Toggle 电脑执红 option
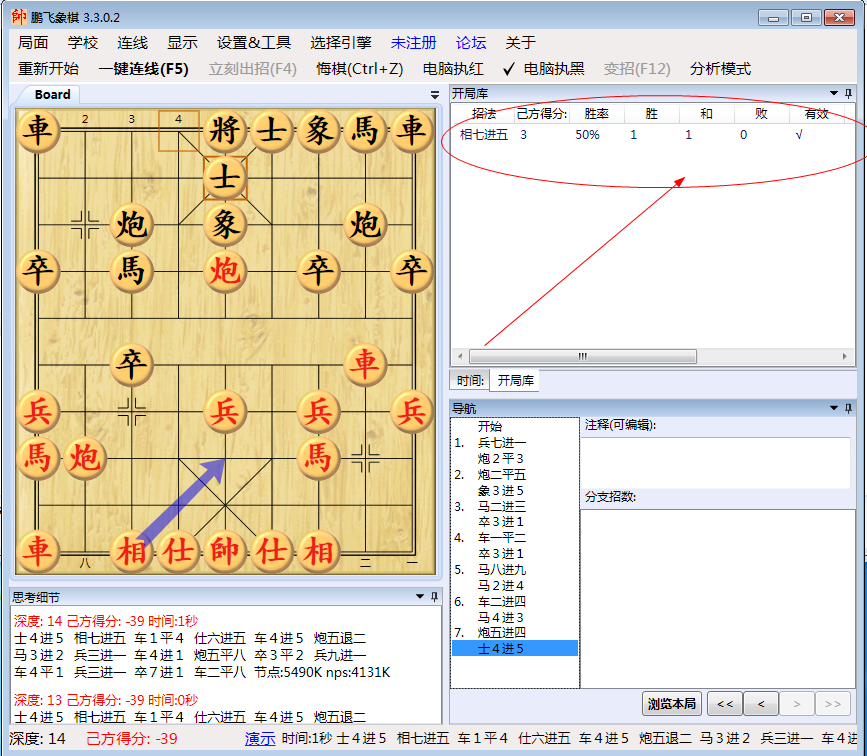Screen dimensions: 867x756 click(453, 69)
